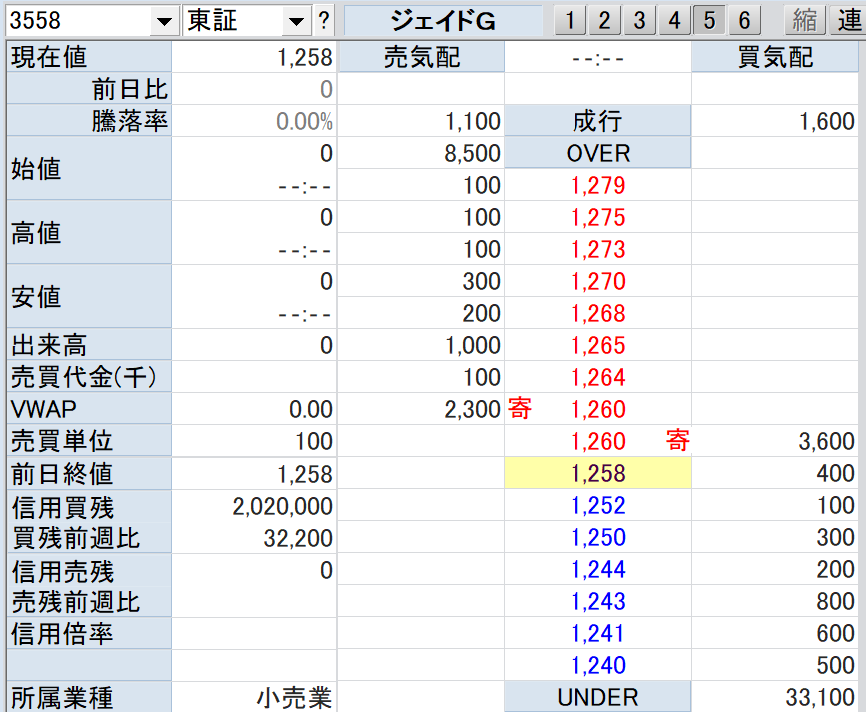
Task: Click the OVER row label
Action: click(598, 154)
